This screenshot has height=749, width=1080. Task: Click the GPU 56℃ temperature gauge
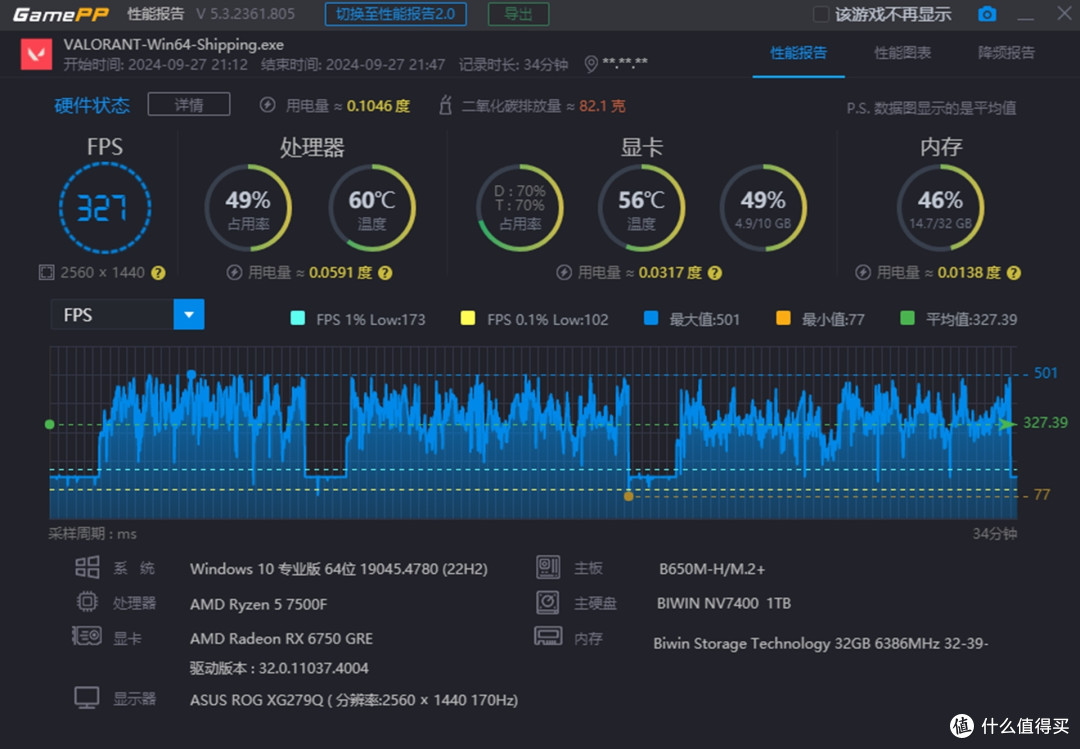coord(641,207)
